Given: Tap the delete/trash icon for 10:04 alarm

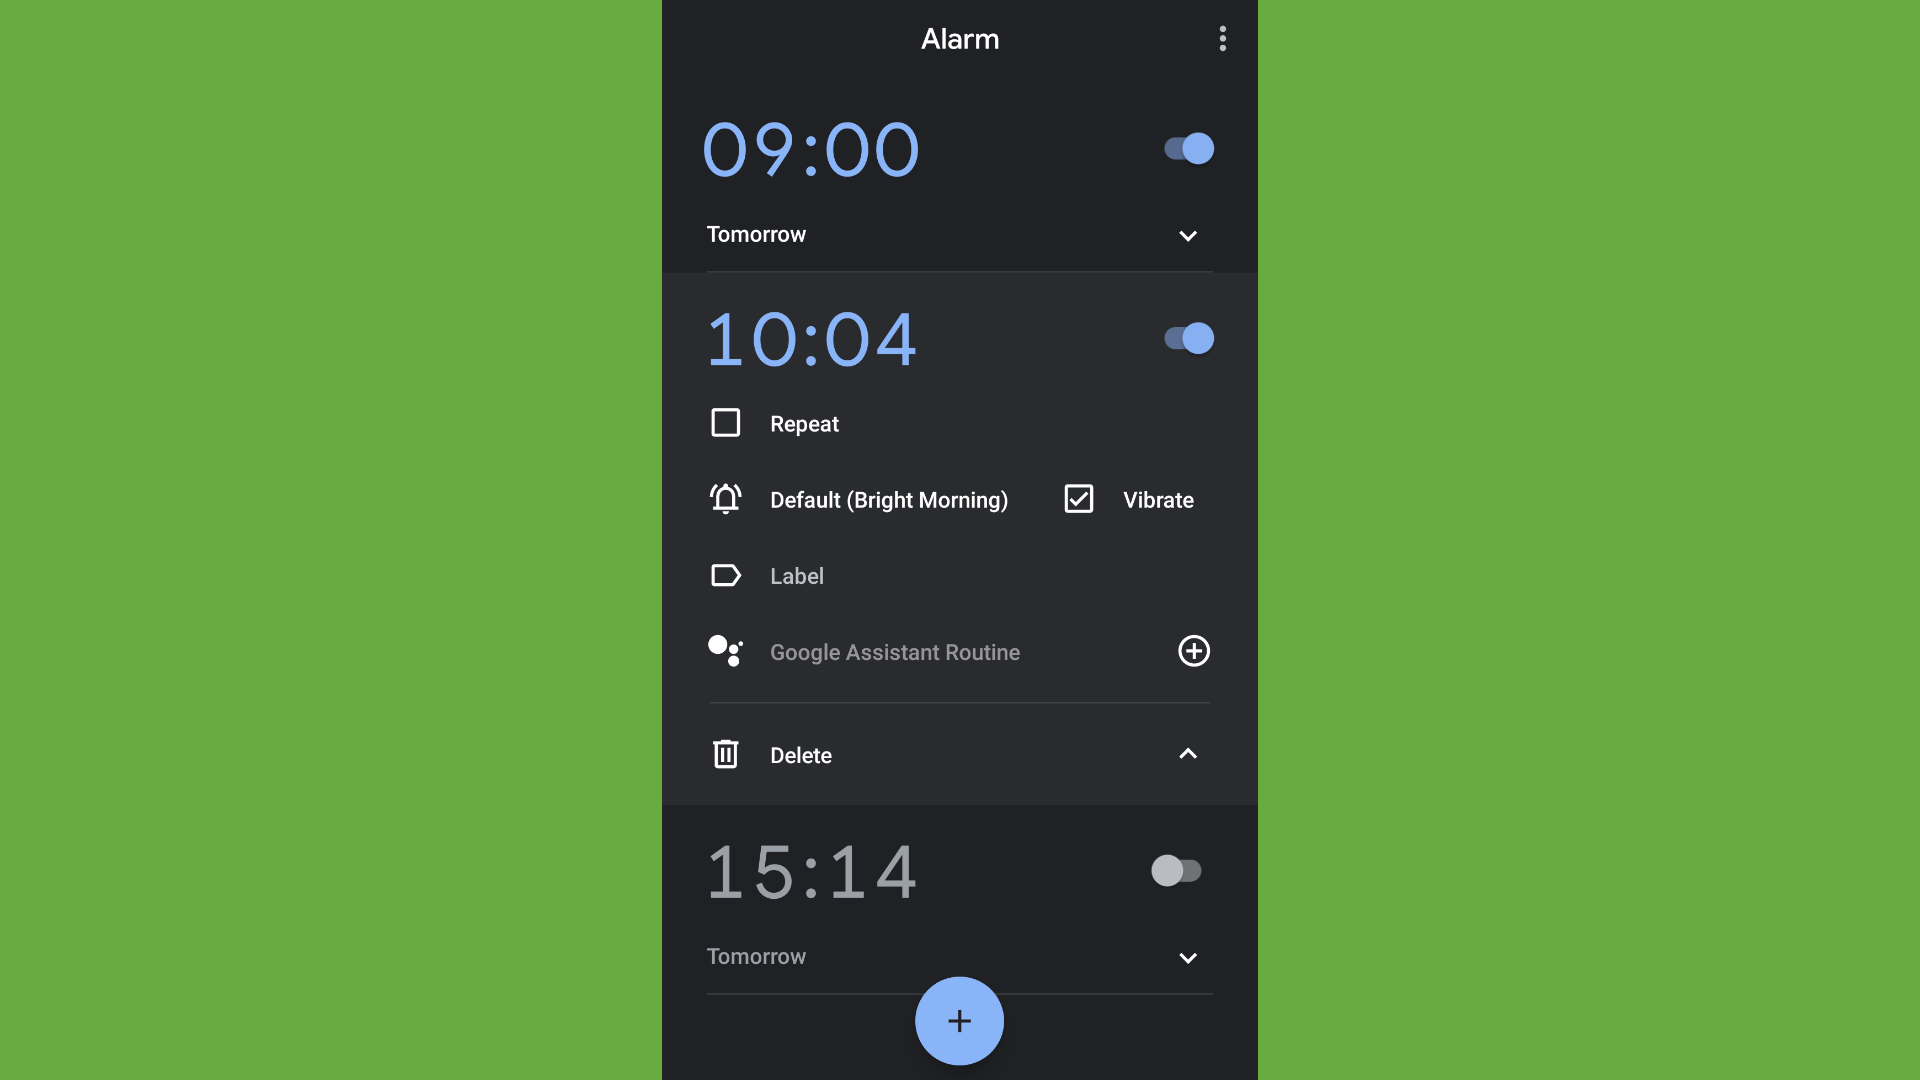Looking at the screenshot, I should (725, 754).
